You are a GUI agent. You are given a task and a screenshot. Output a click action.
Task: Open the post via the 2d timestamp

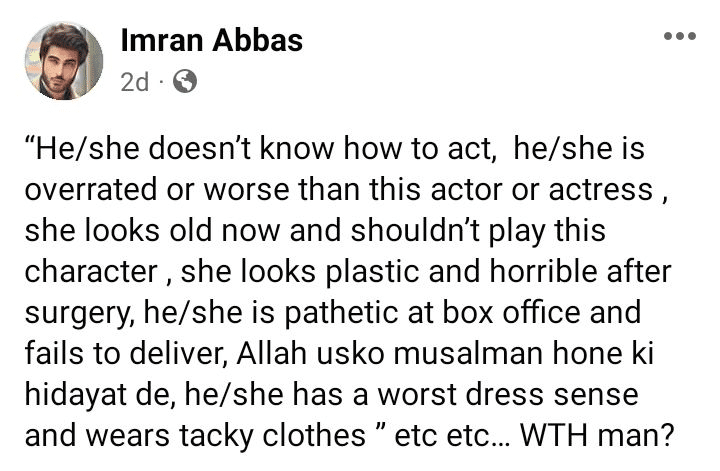pyautogui.click(x=133, y=83)
